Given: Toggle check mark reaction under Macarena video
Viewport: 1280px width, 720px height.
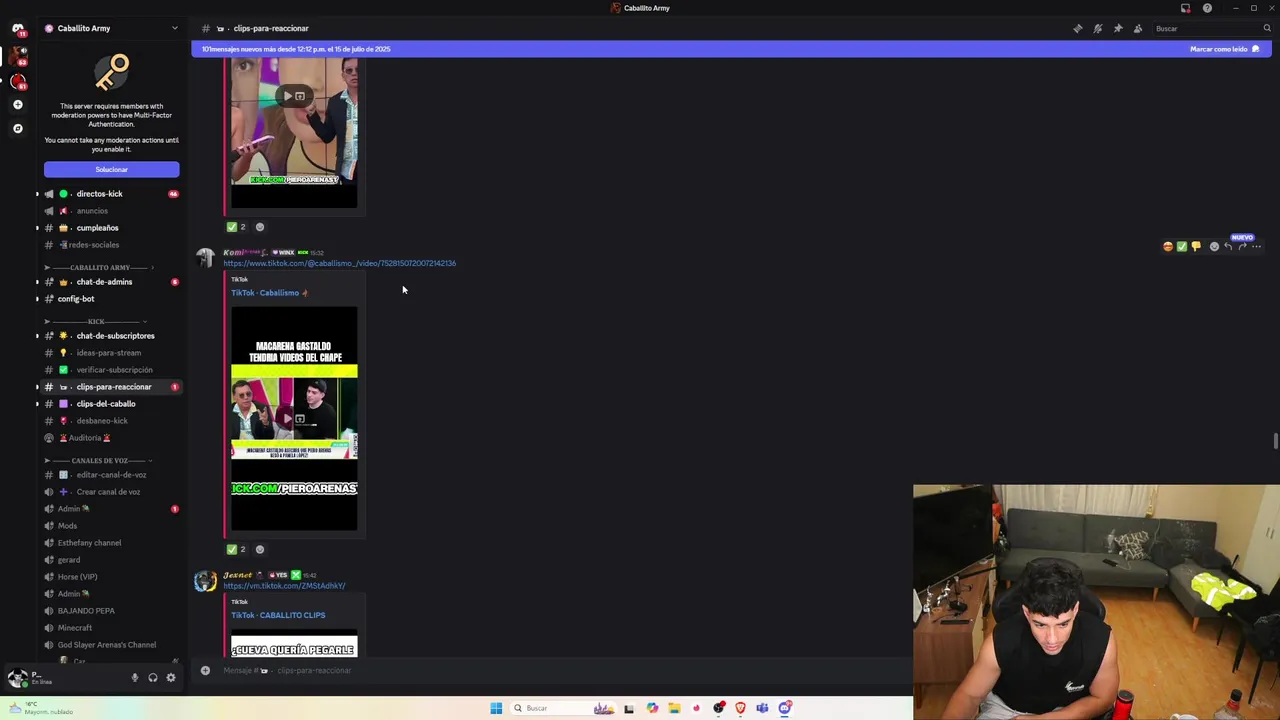Looking at the screenshot, I should coord(237,549).
